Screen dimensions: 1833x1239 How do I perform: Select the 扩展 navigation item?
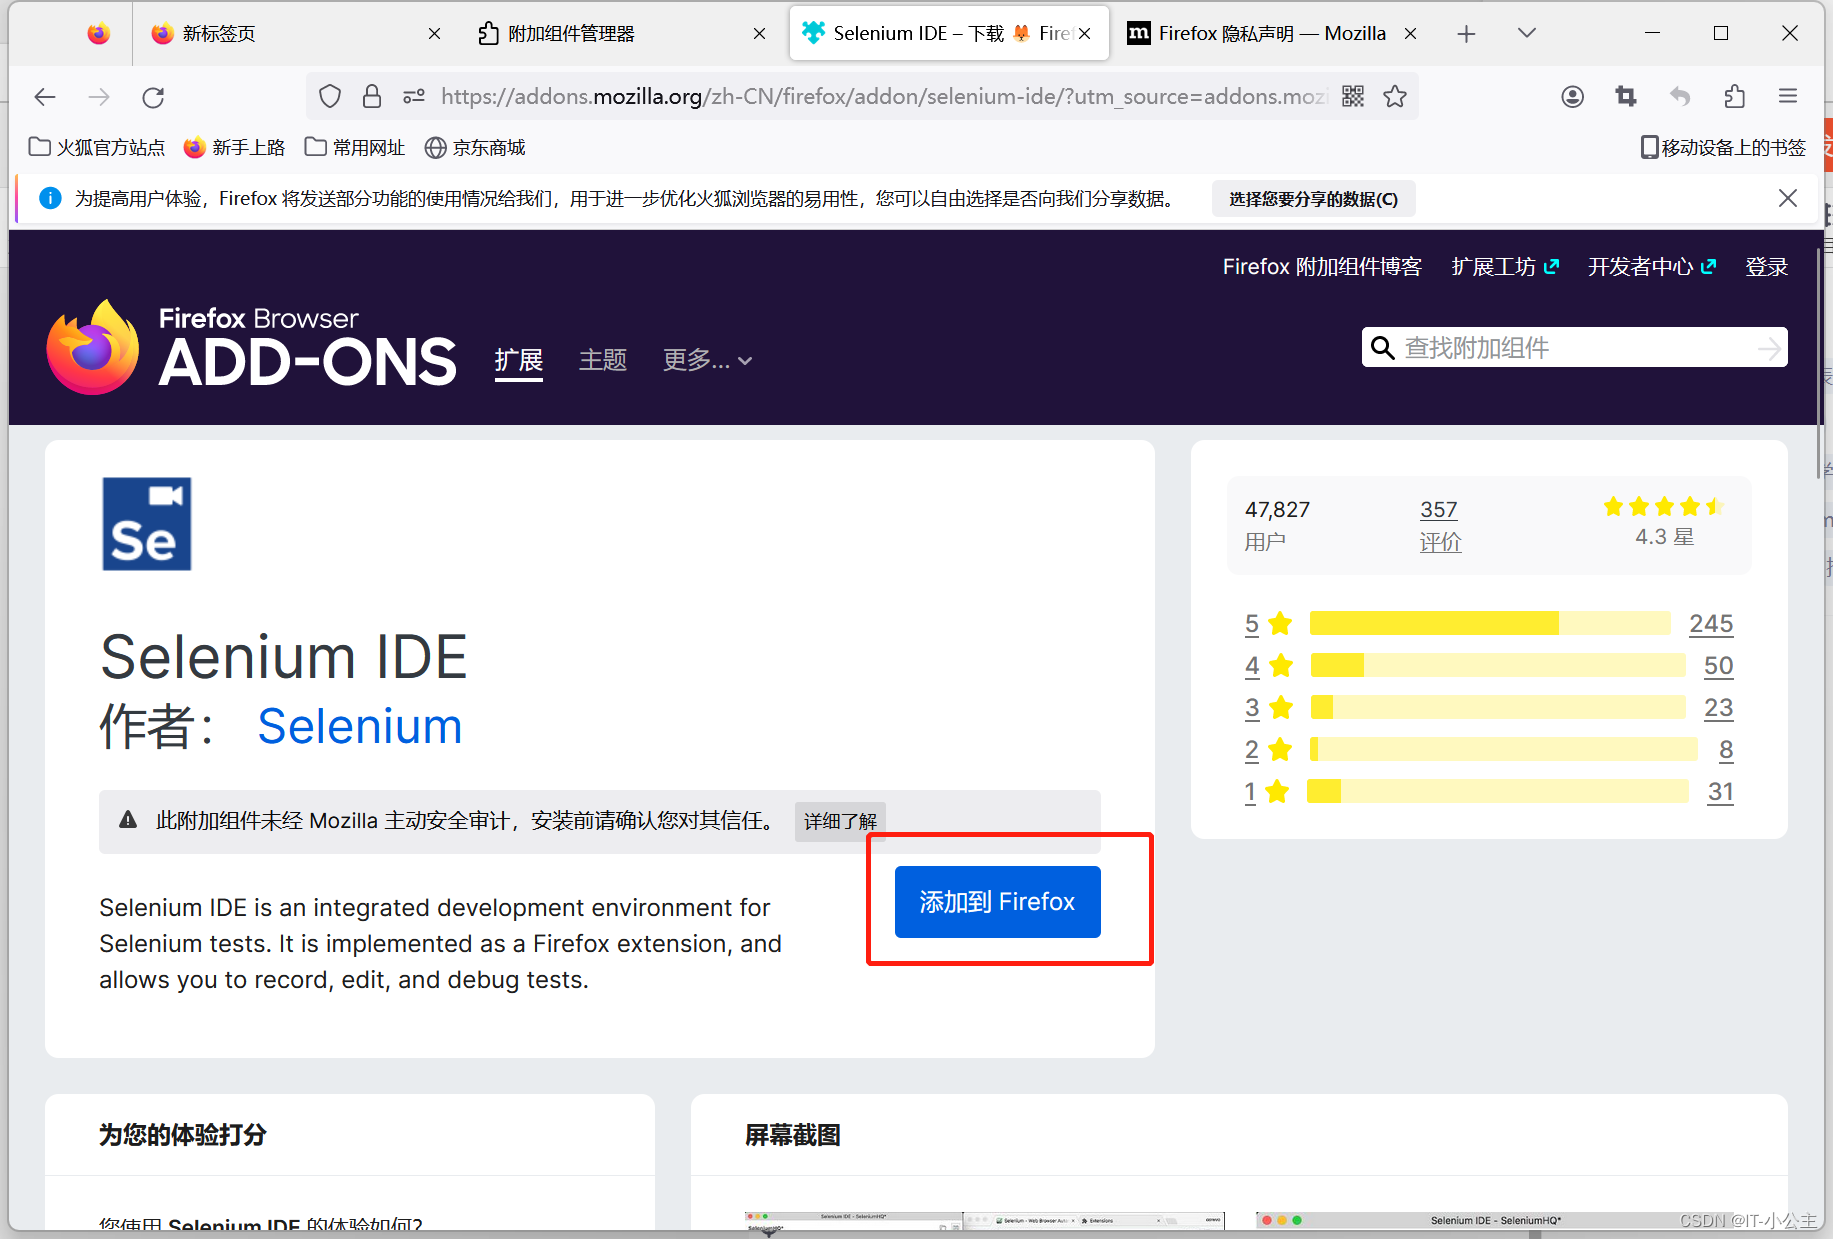pyautogui.click(x=519, y=360)
